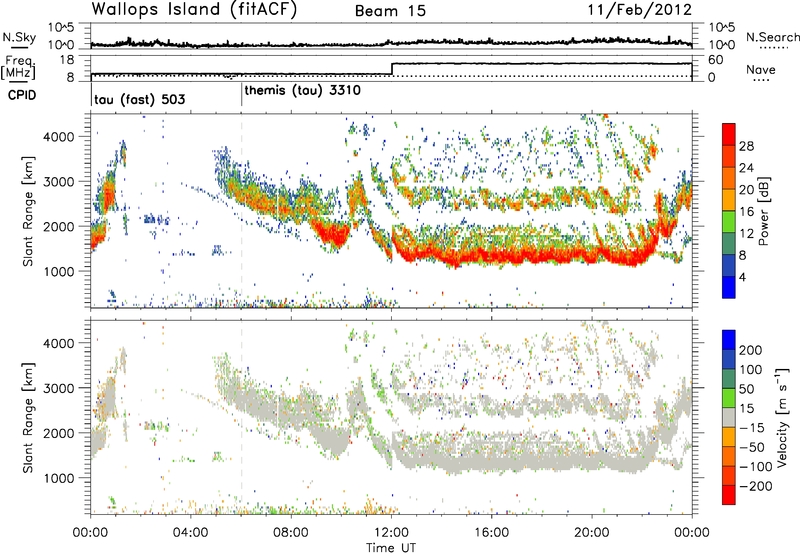Click the 'themis (tau) 3310' text

[x=303, y=91]
